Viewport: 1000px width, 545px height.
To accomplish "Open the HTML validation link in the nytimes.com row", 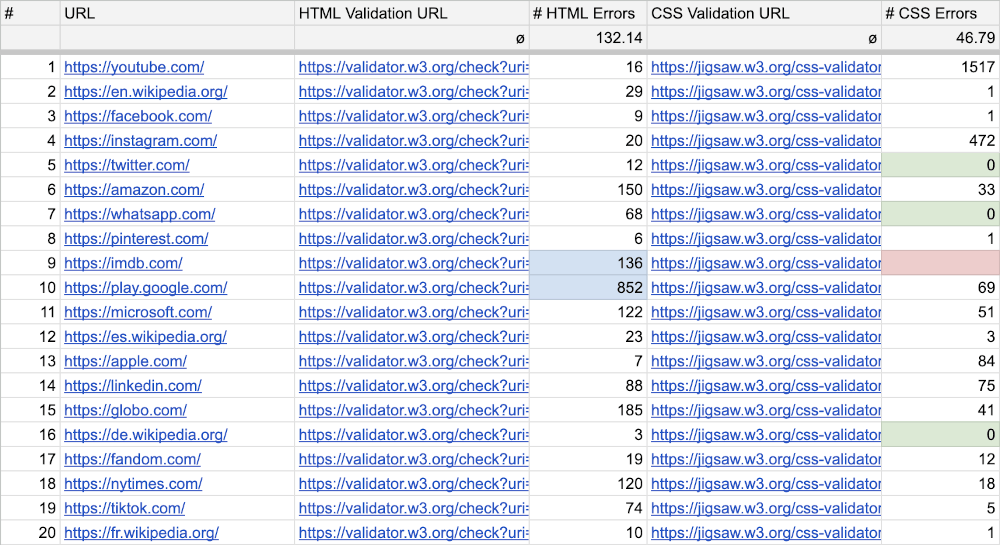I will point(413,484).
